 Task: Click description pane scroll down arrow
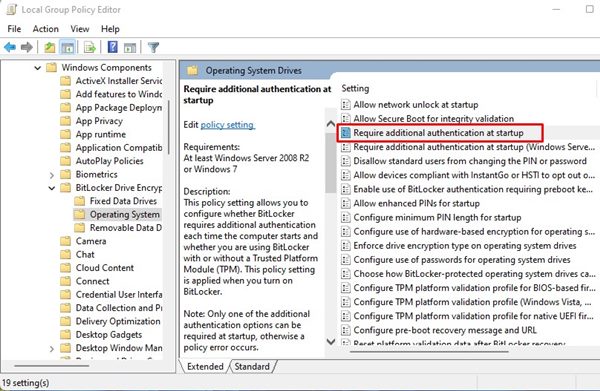pyautogui.click(x=331, y=341)
